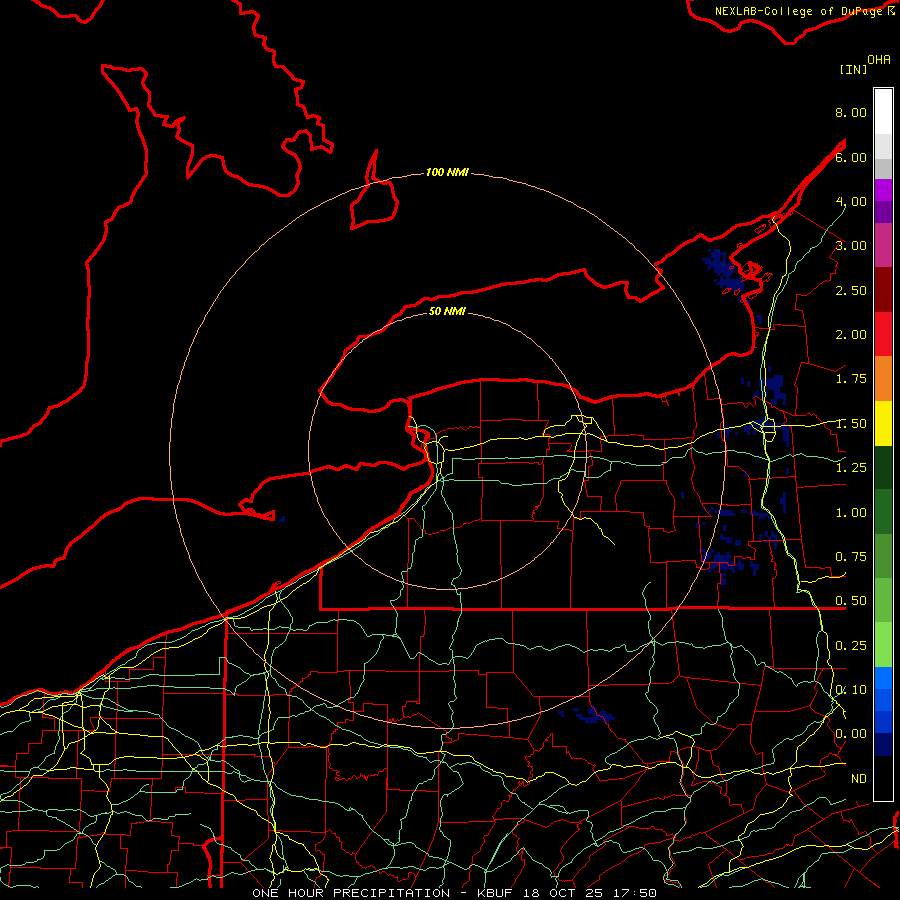Select the pink swatch between 3.00 and 2.50
Viewport: 900px width, 900px height.
click(x=883, y=246)
